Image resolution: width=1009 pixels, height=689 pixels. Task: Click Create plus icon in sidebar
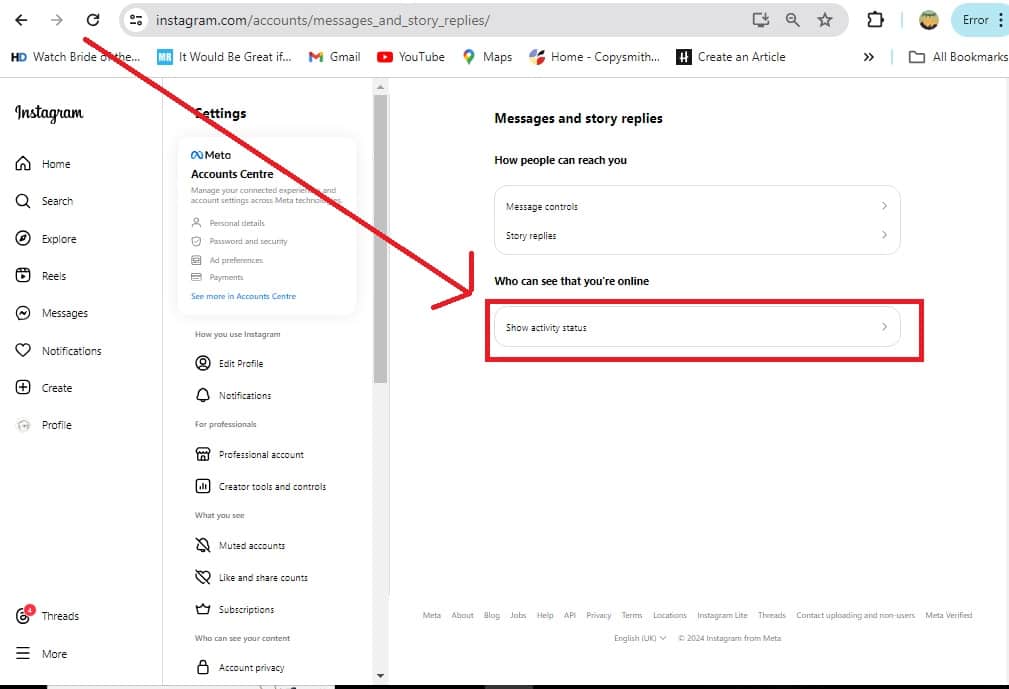pos(23,387)
